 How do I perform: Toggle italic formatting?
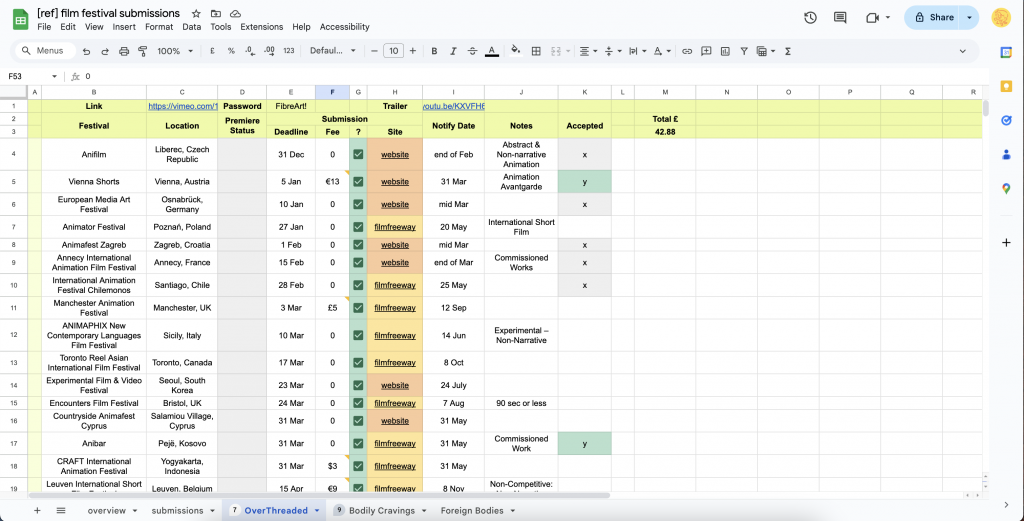coord(453,51)
